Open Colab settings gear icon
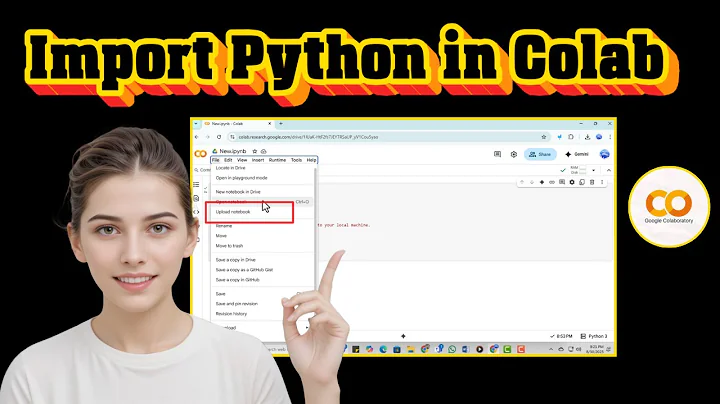720x404 pixels. click(x=514, y=154)
